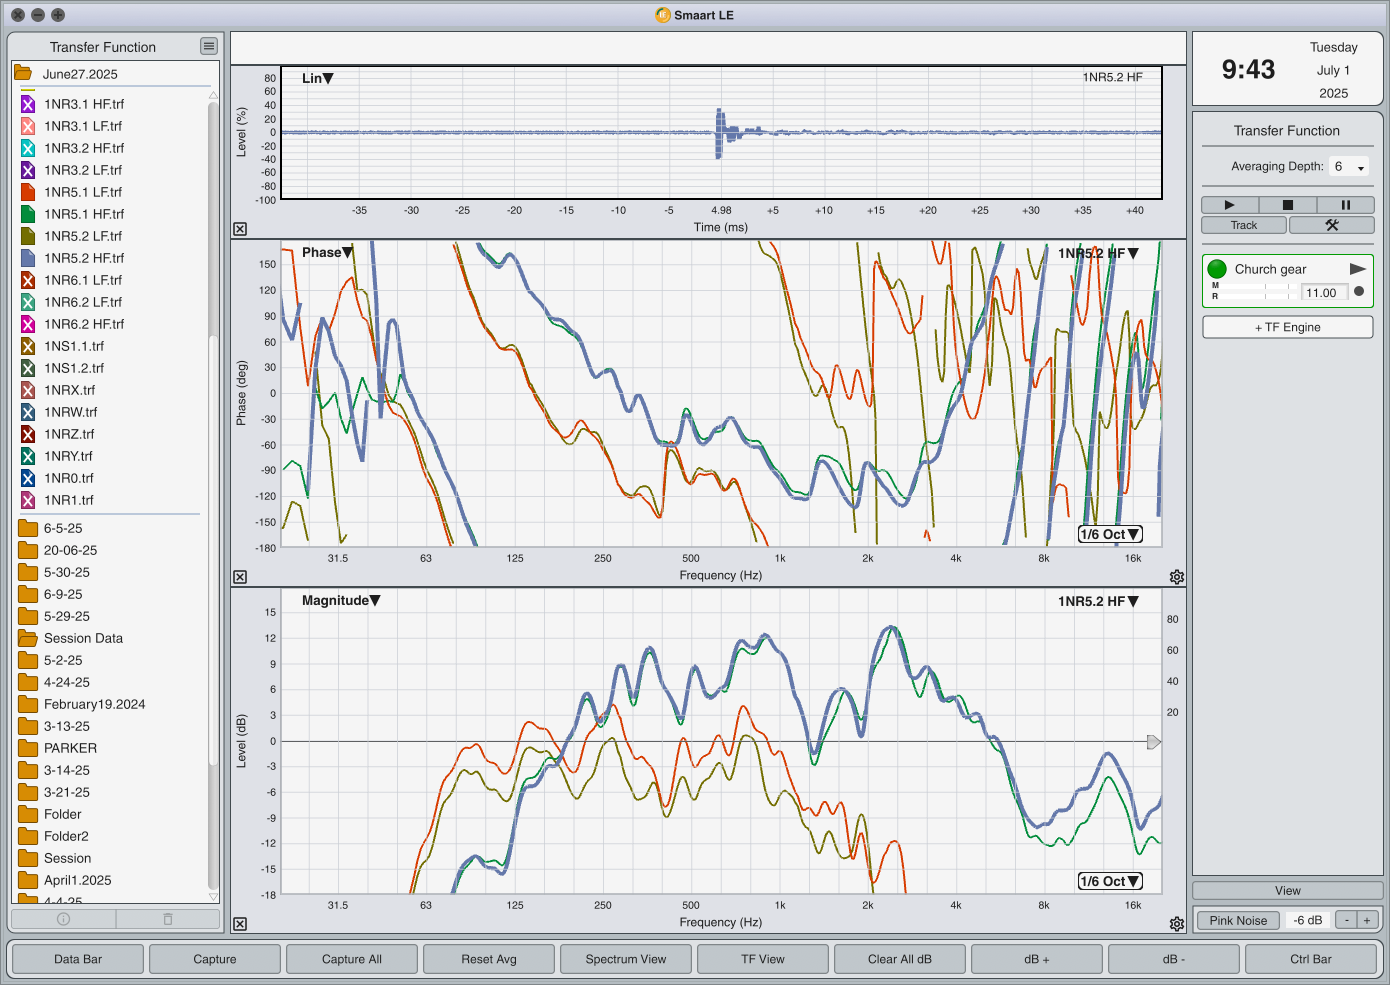Open the Lin time-scale dropdown
The image size is (1390, 985).
tap(318, 78)
